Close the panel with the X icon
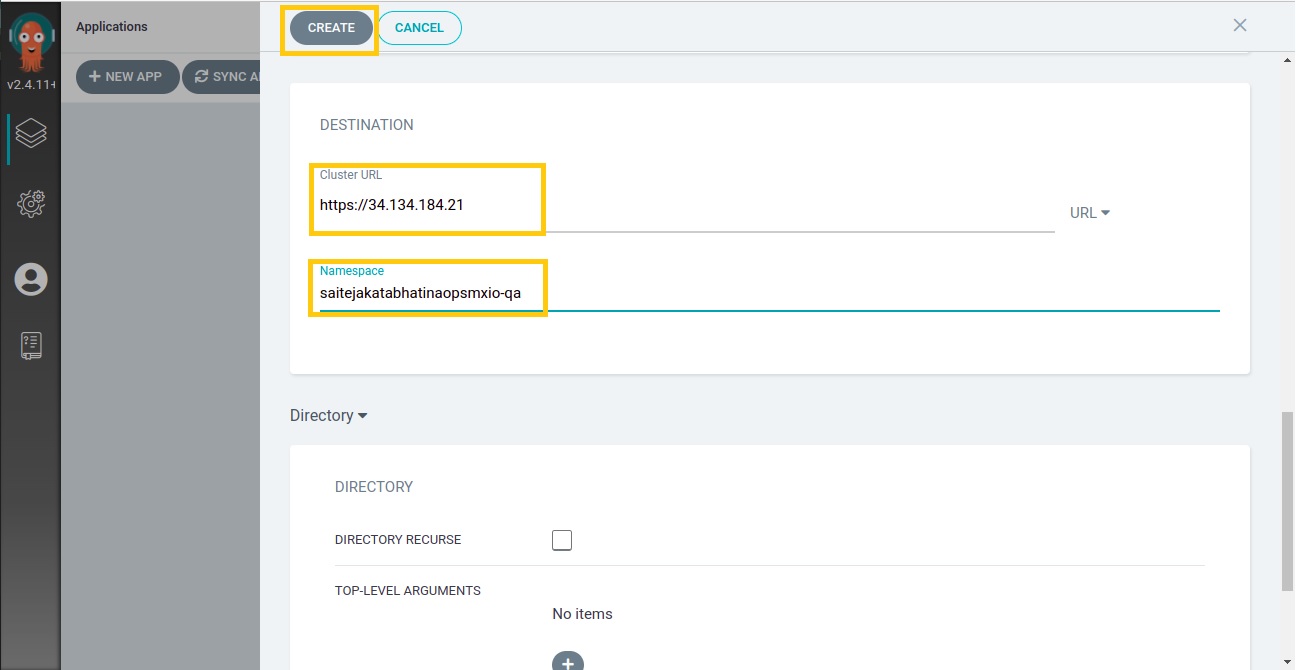This screenshot has height=670, width=1296. click(x=1240, y=25)
